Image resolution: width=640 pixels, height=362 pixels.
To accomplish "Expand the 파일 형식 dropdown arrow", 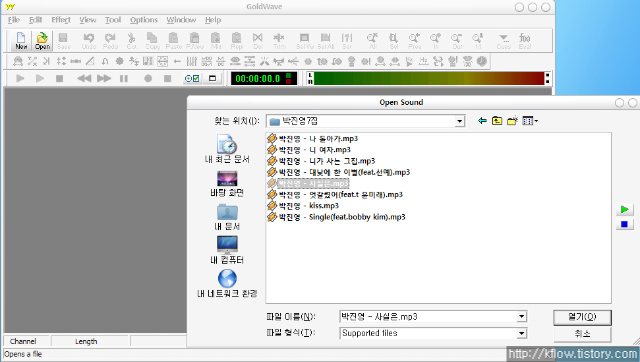I will 522,333.
